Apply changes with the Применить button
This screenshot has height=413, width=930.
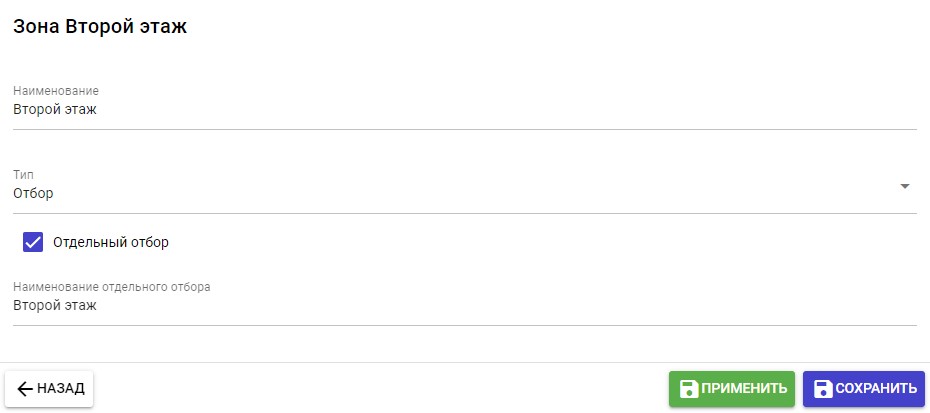click(x=732, y=389)
